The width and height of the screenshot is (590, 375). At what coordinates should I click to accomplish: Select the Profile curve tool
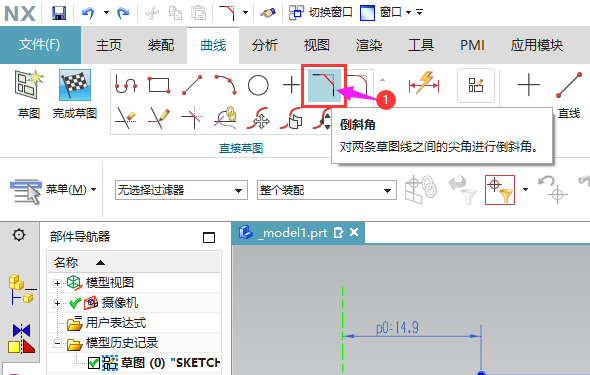(x=126, y=85)
